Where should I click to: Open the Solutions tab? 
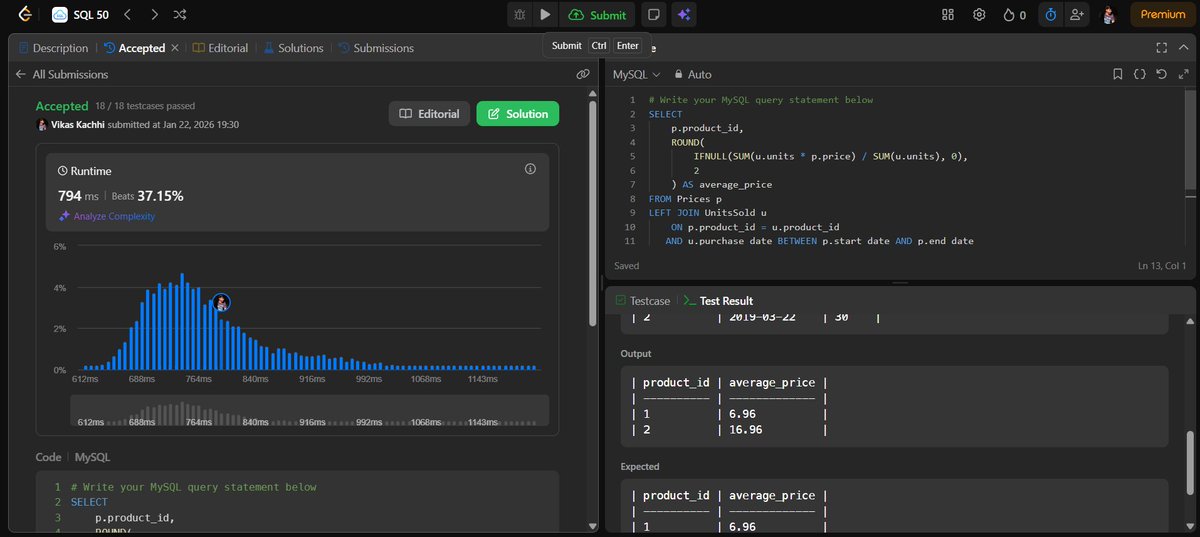pyautogui.click(x=294, y=48)
